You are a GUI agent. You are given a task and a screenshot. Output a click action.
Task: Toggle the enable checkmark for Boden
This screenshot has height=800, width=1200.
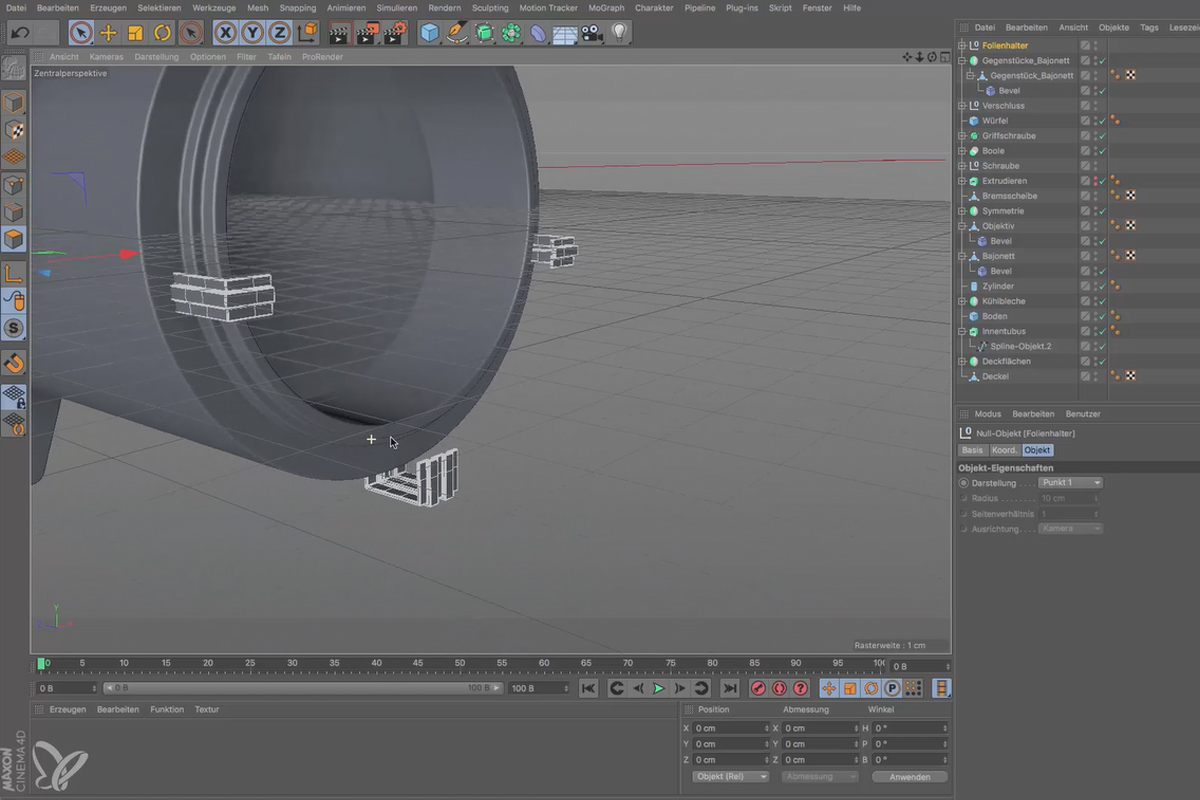1102,316
